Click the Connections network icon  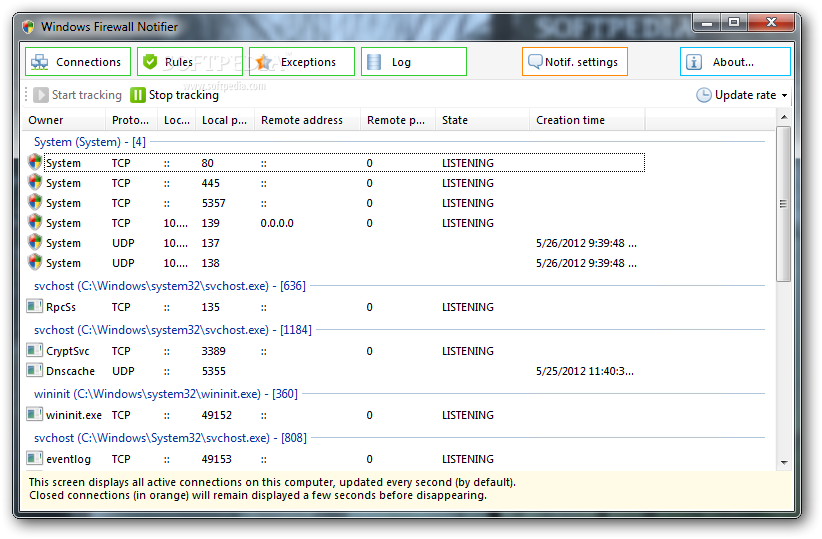tap(39, 62)
